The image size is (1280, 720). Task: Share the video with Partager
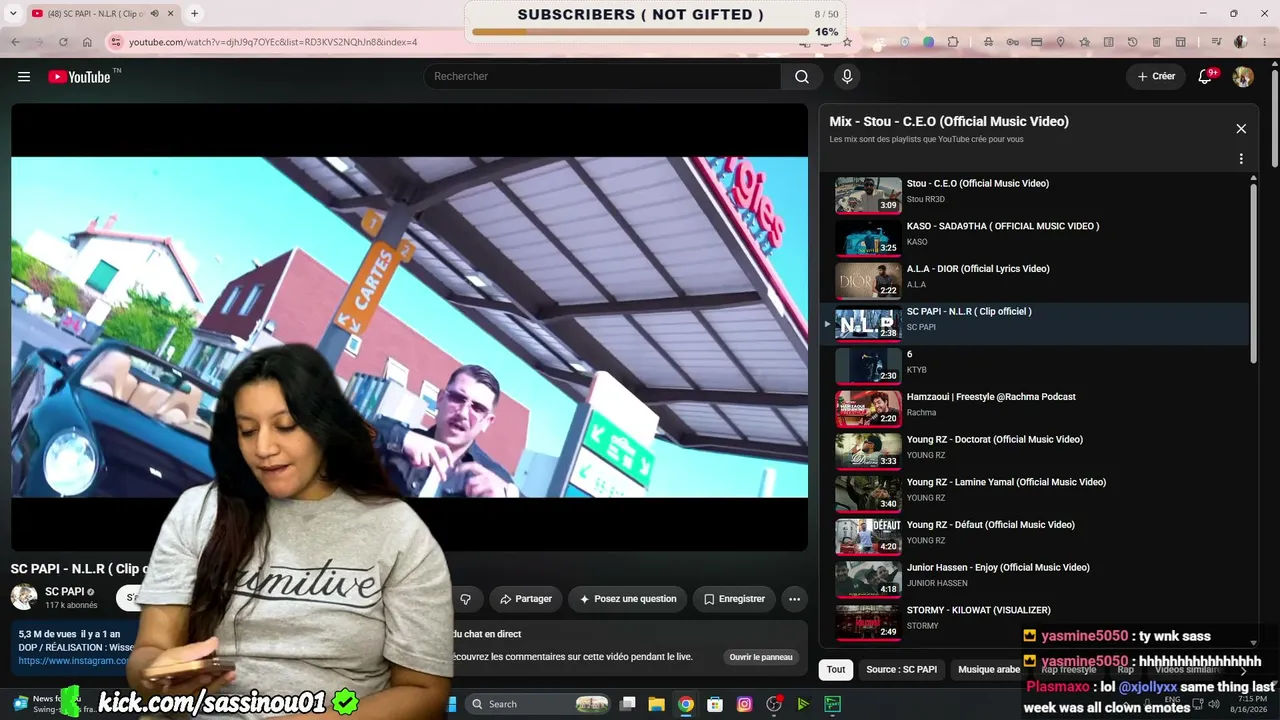click(525, 599)
